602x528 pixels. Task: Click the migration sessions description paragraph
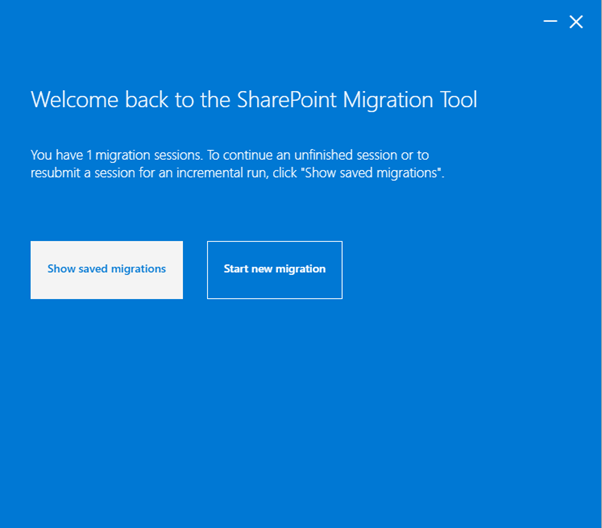click(x=237, y=164)
